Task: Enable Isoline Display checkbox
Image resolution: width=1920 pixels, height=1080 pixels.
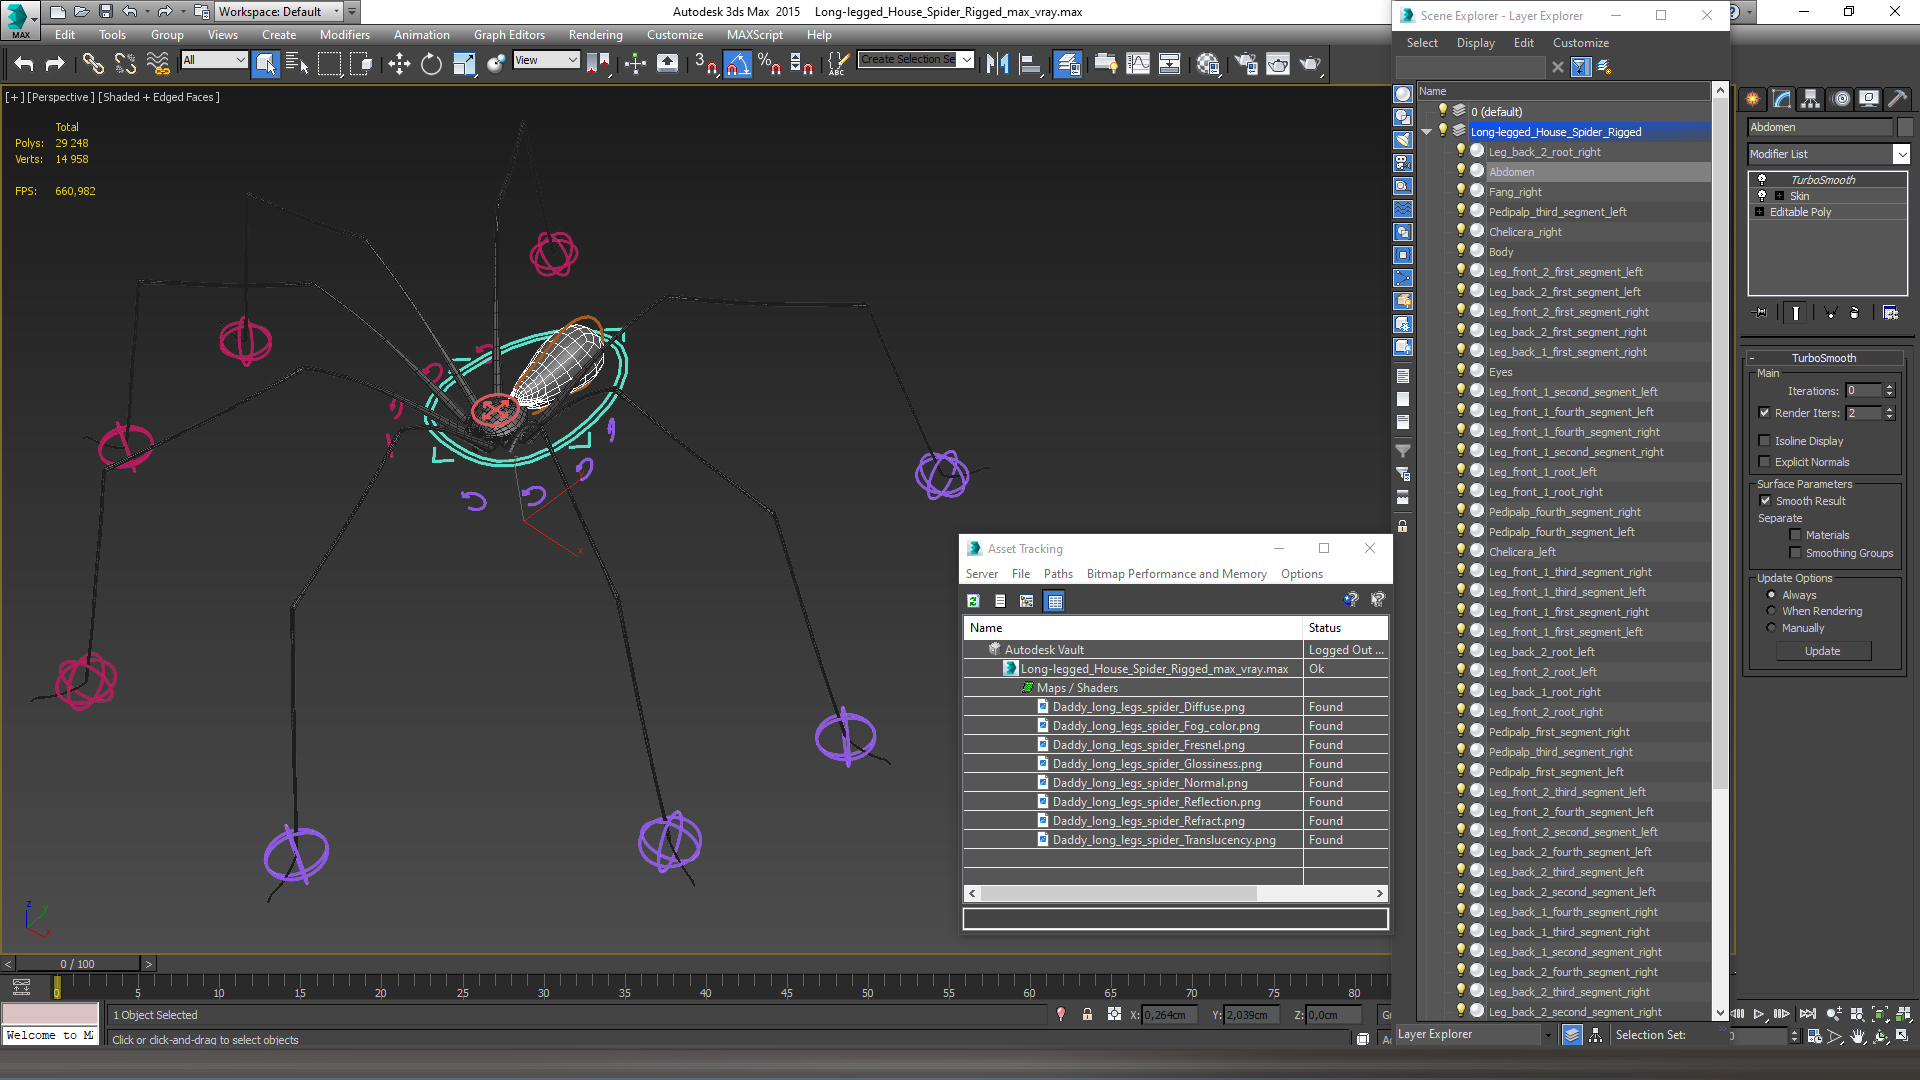Action: (1765, 441)
